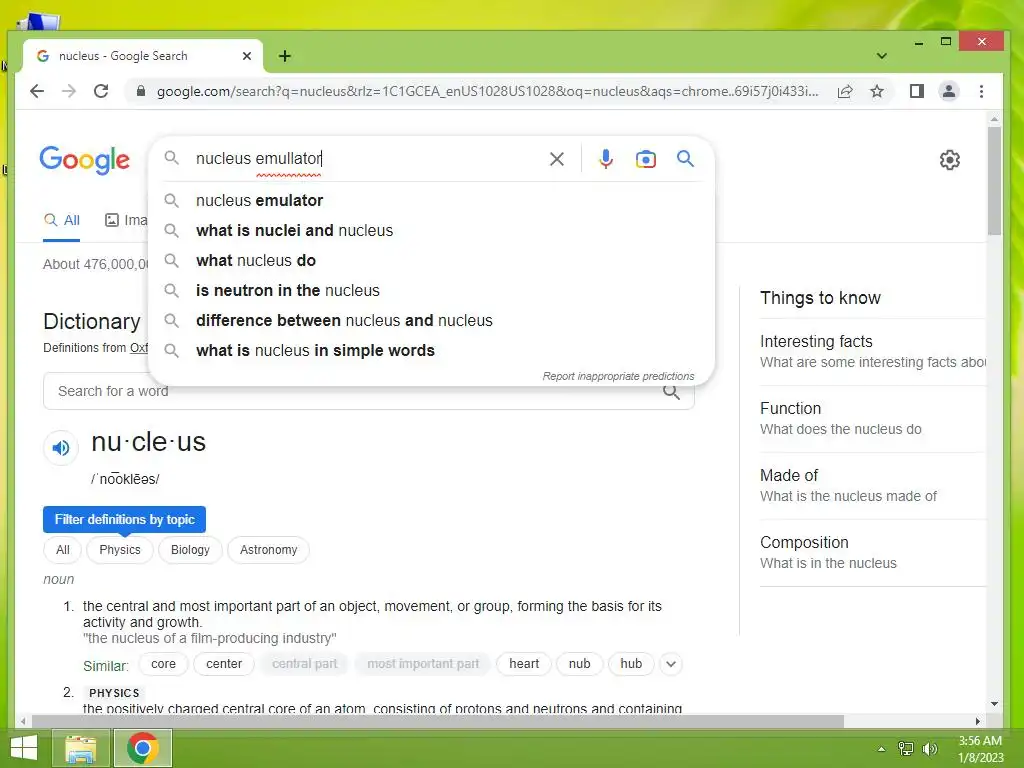
Task: Share this page via the share icon
Action: (845, 91)
